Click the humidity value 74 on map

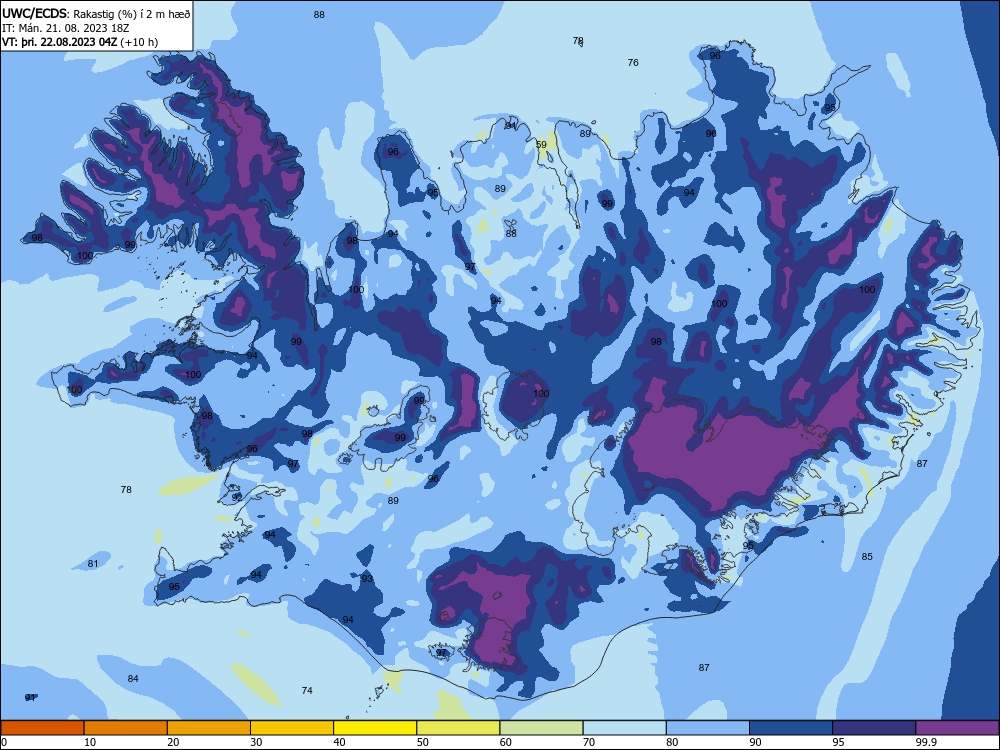[307, 691]
